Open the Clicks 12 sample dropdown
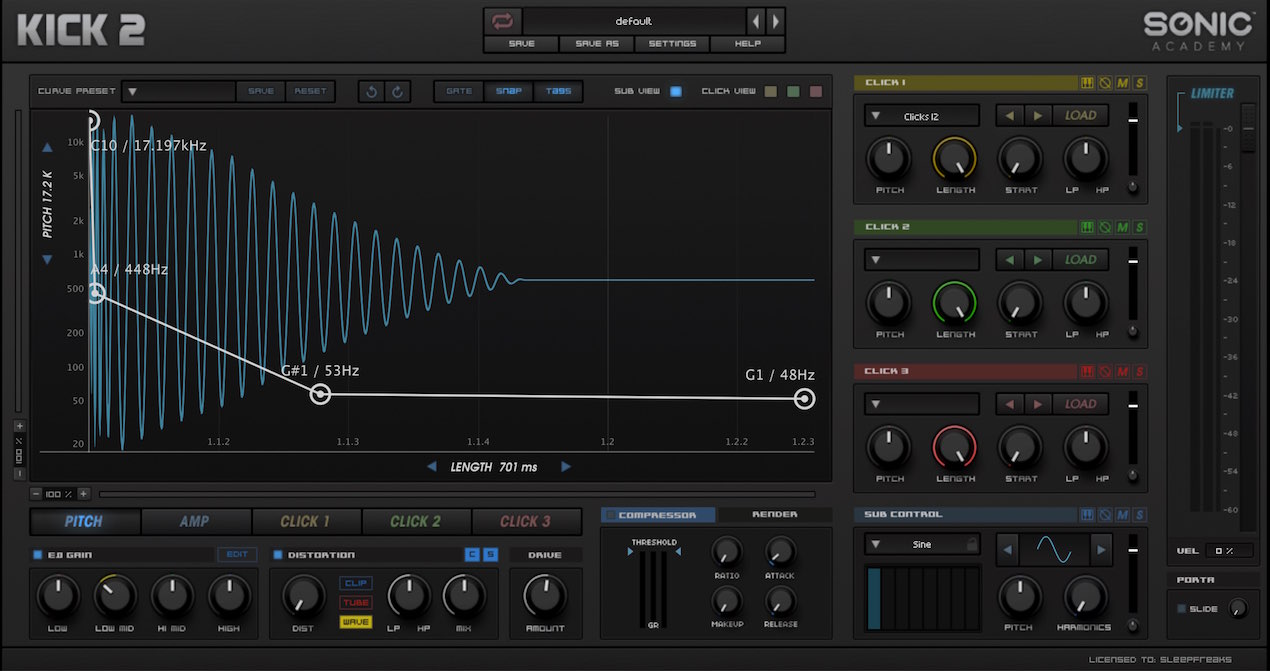Screen dimensions: 1270x671 point(921,116)
